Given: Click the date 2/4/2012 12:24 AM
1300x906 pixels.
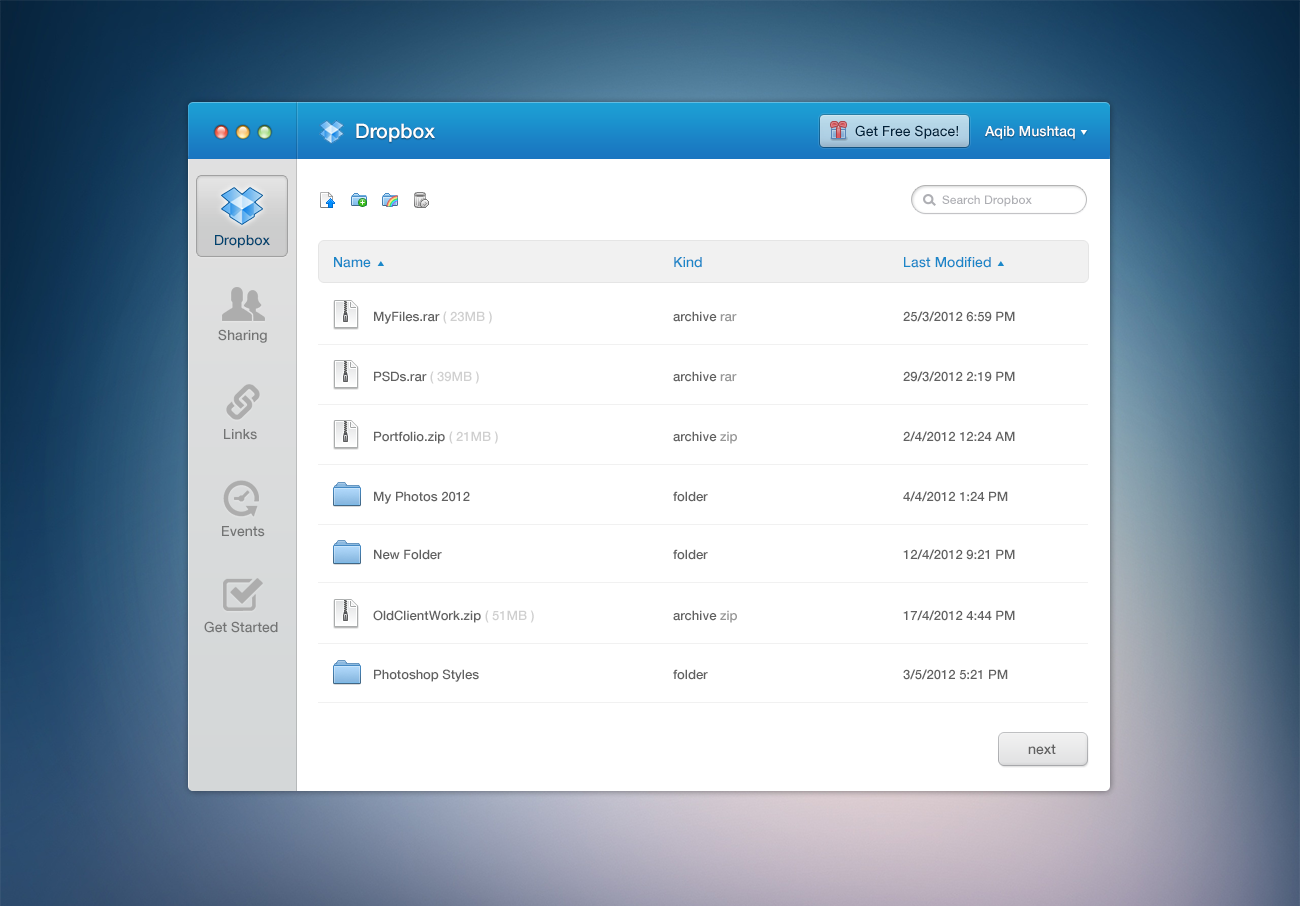Looking at the screenshot, I should 959,437.
